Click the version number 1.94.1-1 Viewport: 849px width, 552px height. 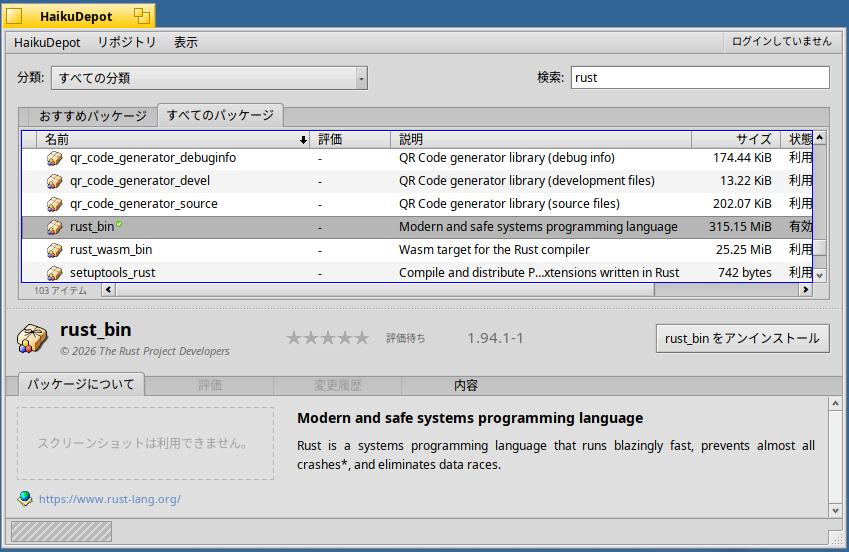click(x=495, y=338)
